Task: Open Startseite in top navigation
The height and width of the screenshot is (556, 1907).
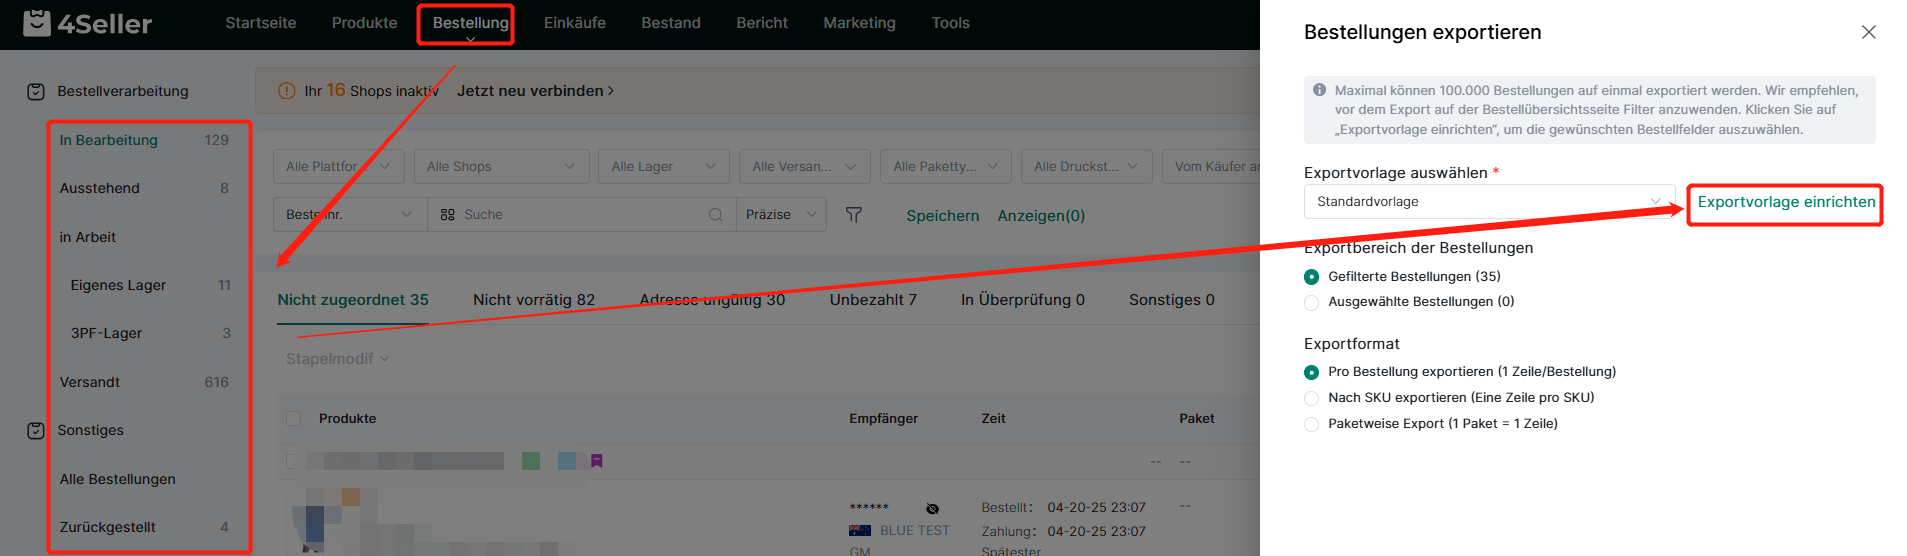Action: [x=261, y=22]
